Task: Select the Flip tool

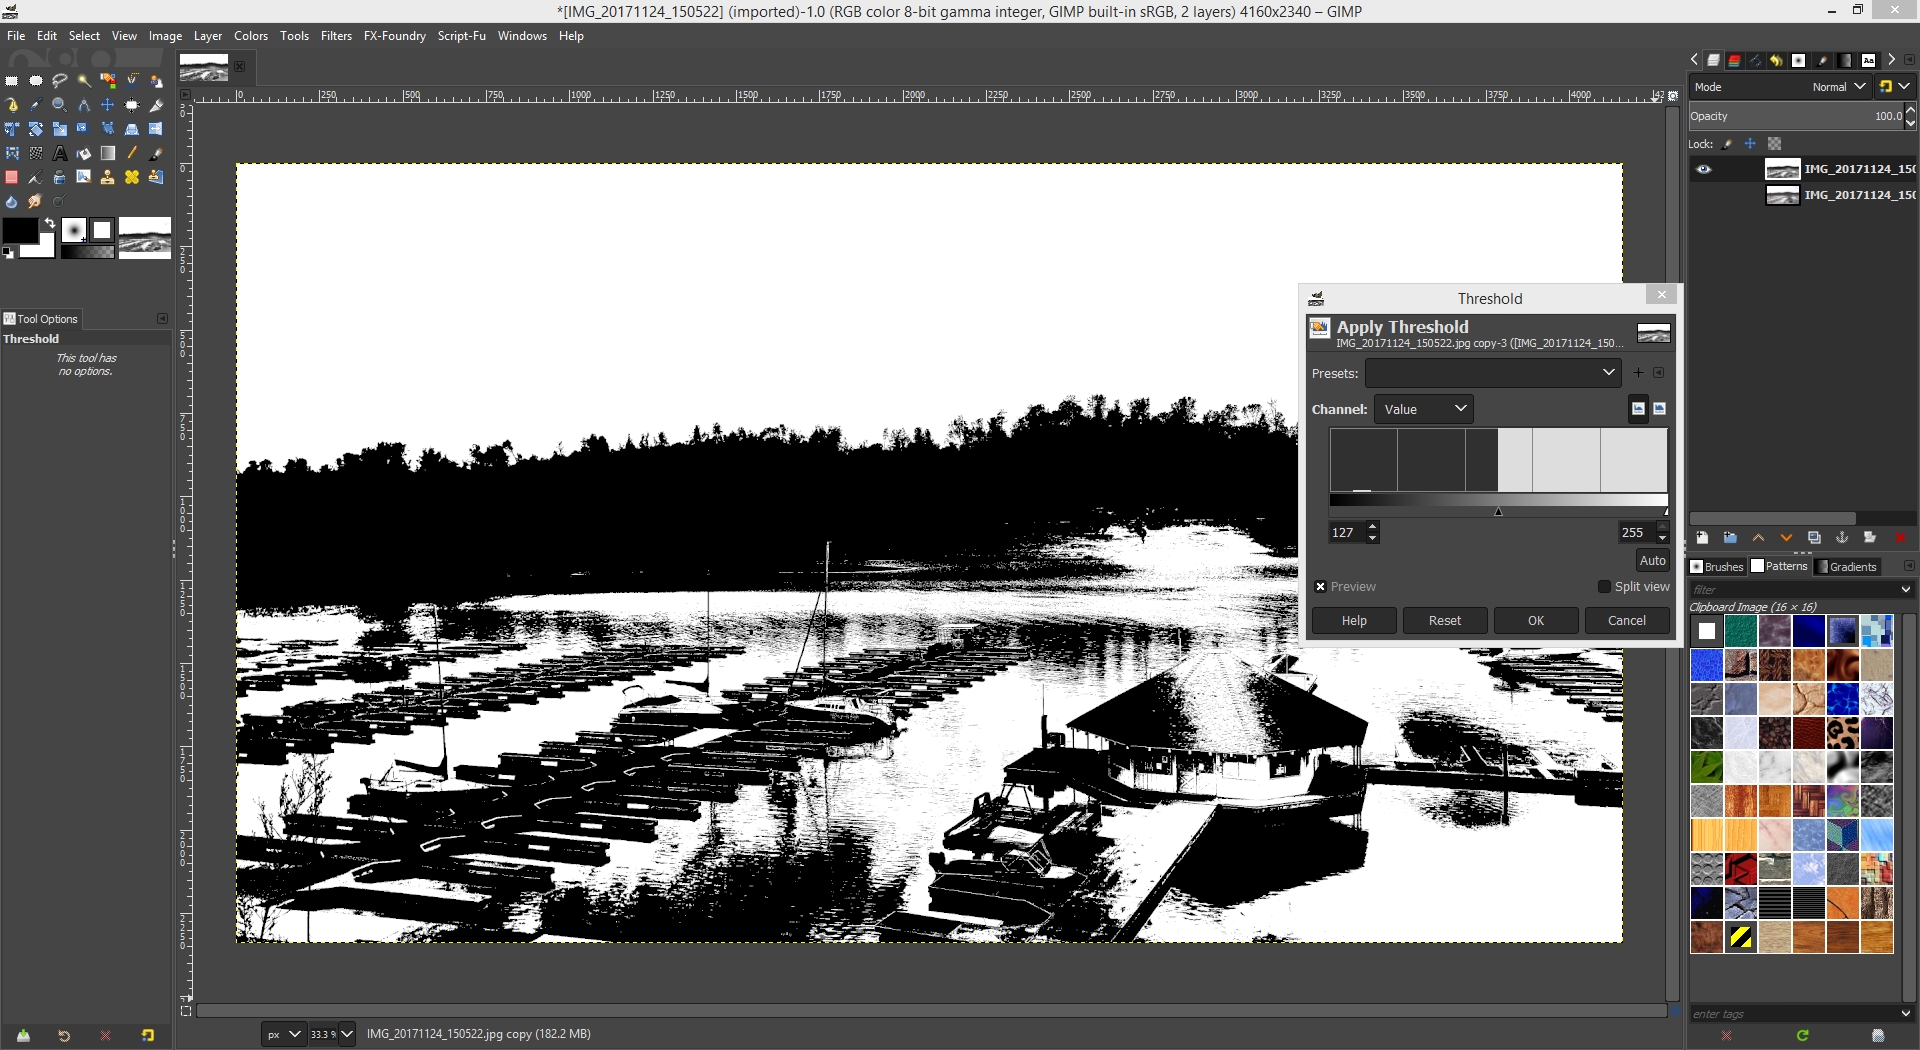Action: (x=156, y=129)
